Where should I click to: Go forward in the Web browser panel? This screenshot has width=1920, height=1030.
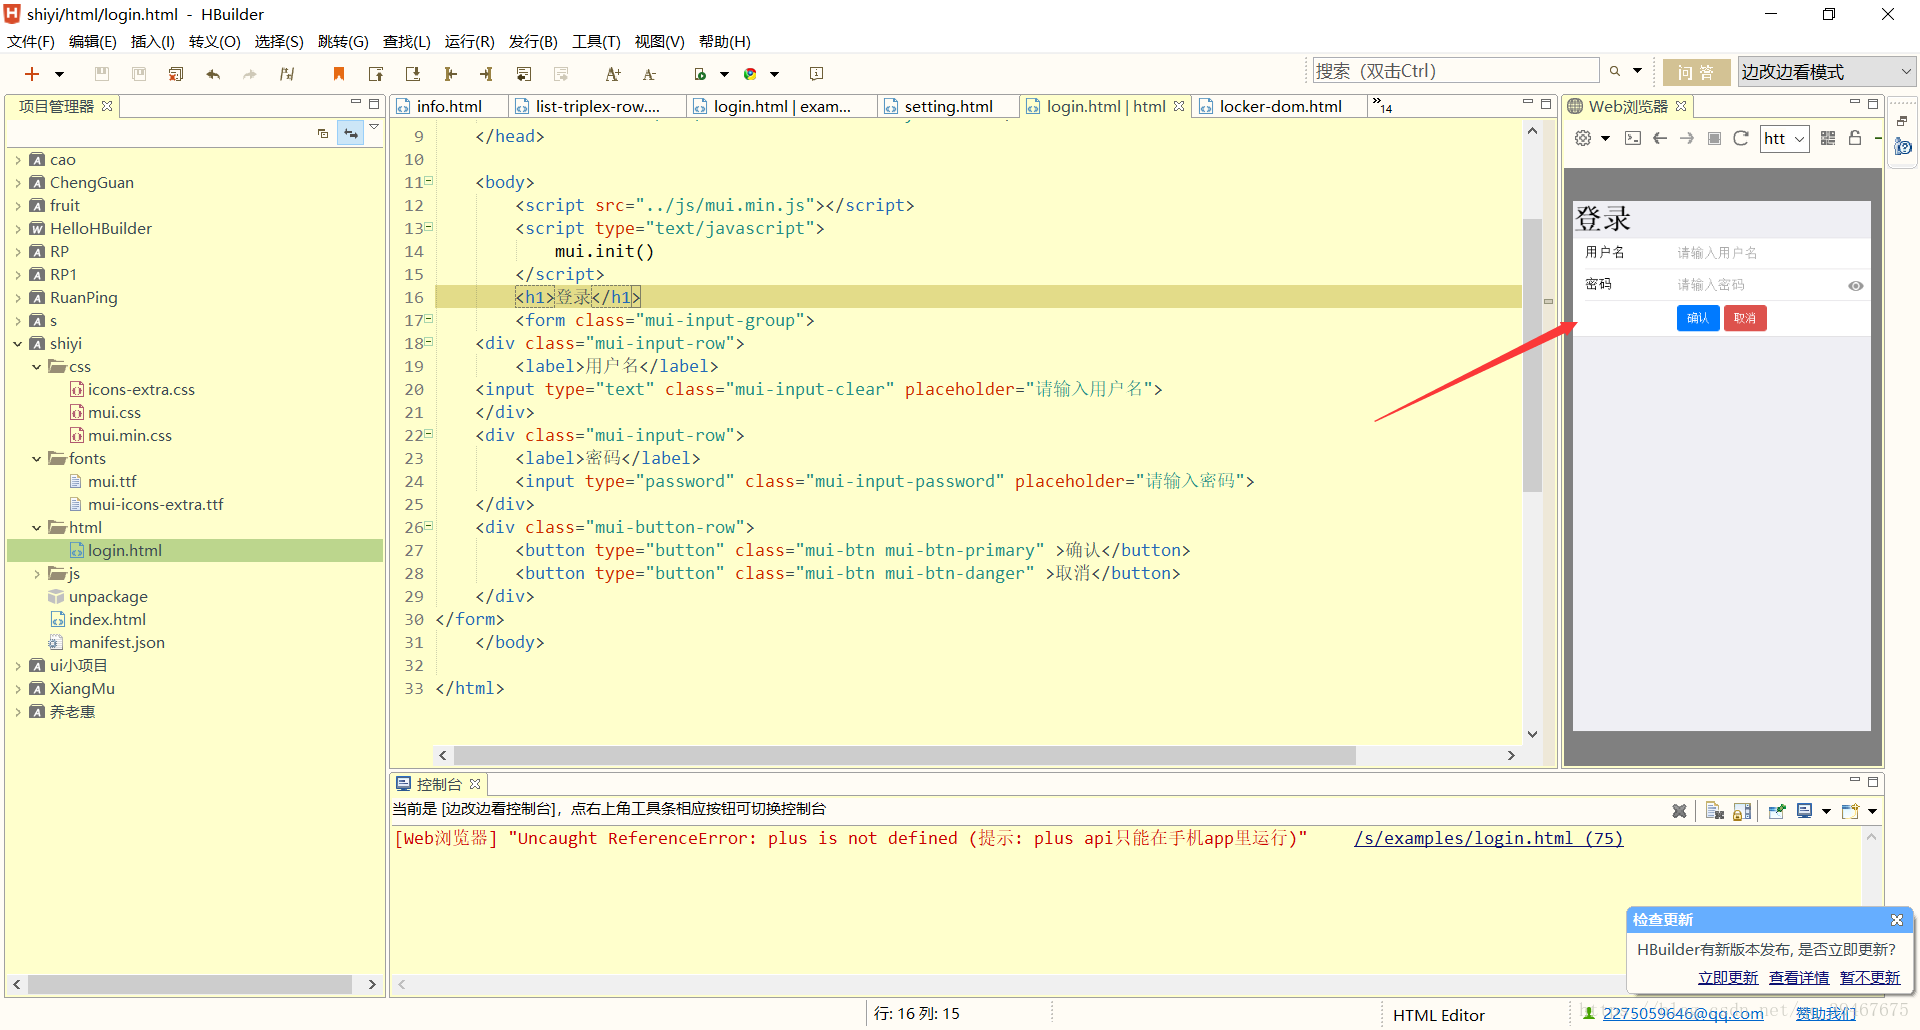1687,138
